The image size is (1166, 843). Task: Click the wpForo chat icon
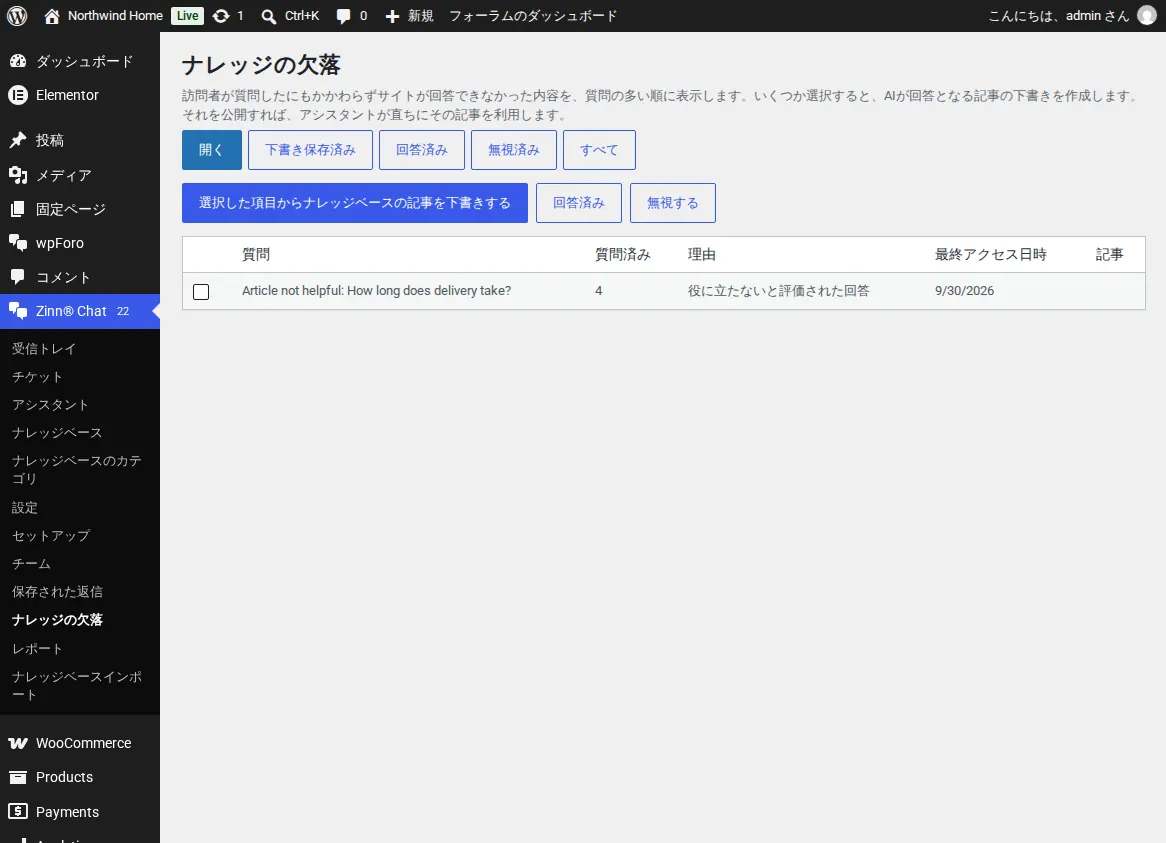tap(18, 242)
